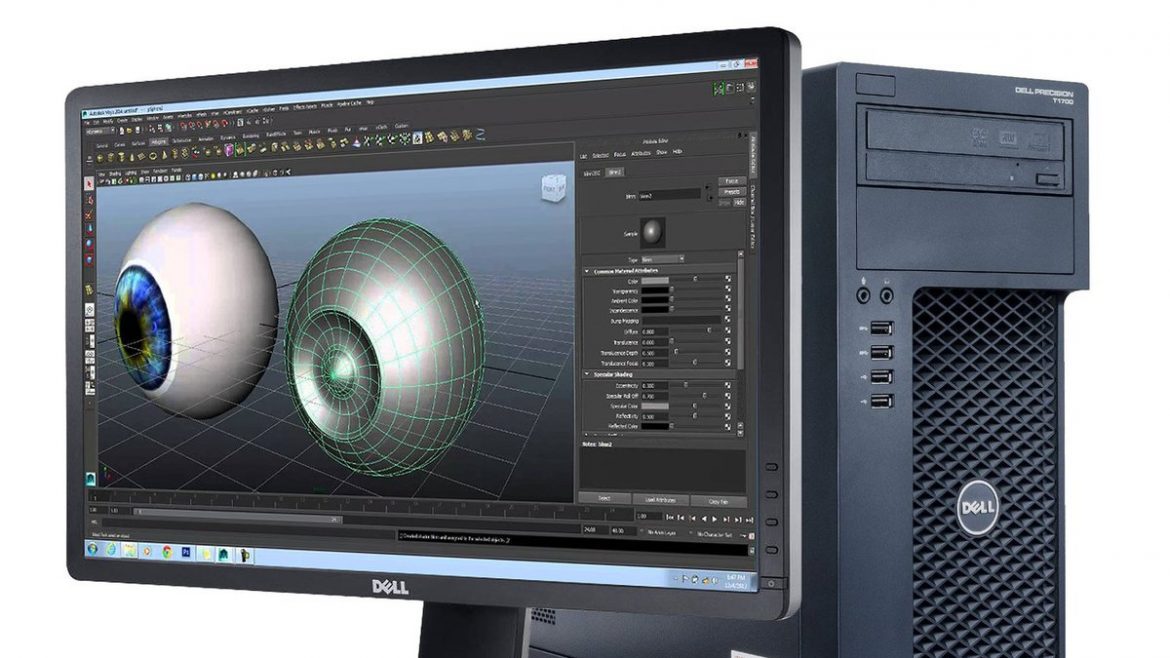Click the ViewCube in the viewport

553,188
